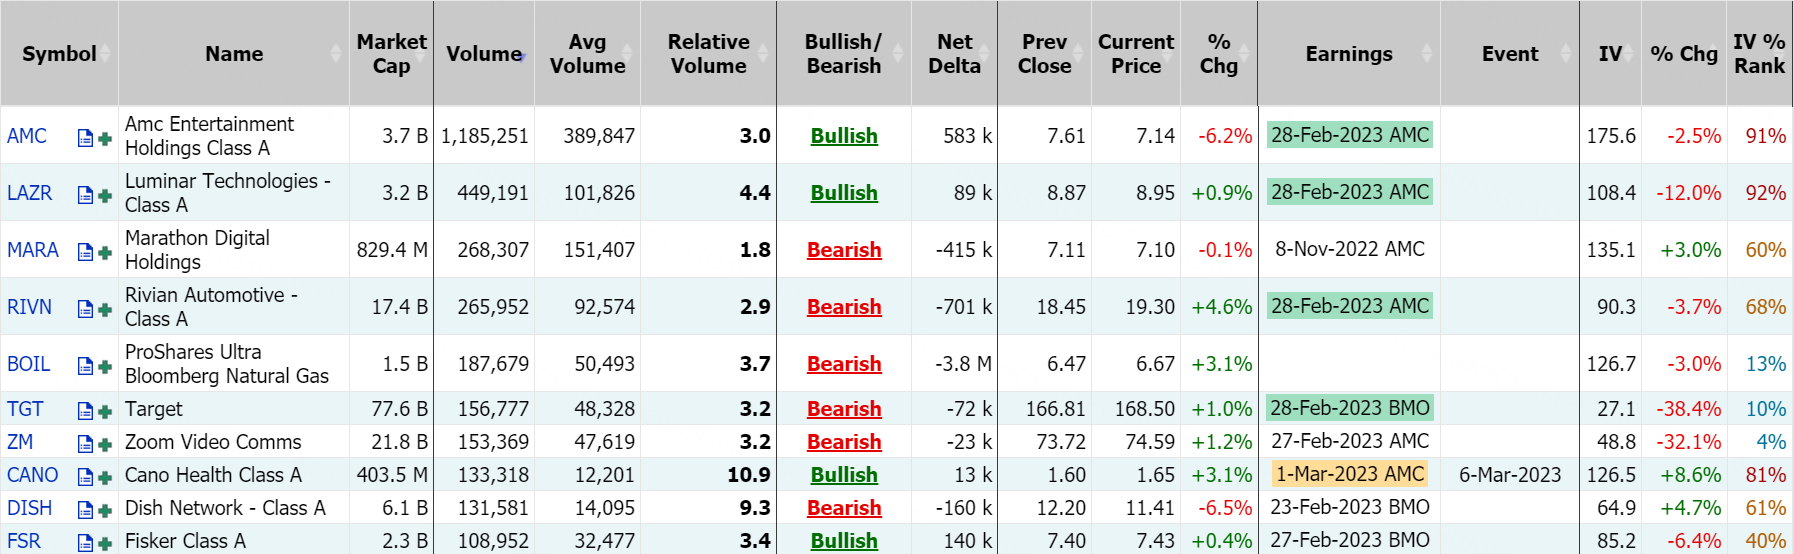This screenshot has height=554, width=1794.
Task: Add RIVN using its green plus icon
Action: tap(105, 309)
